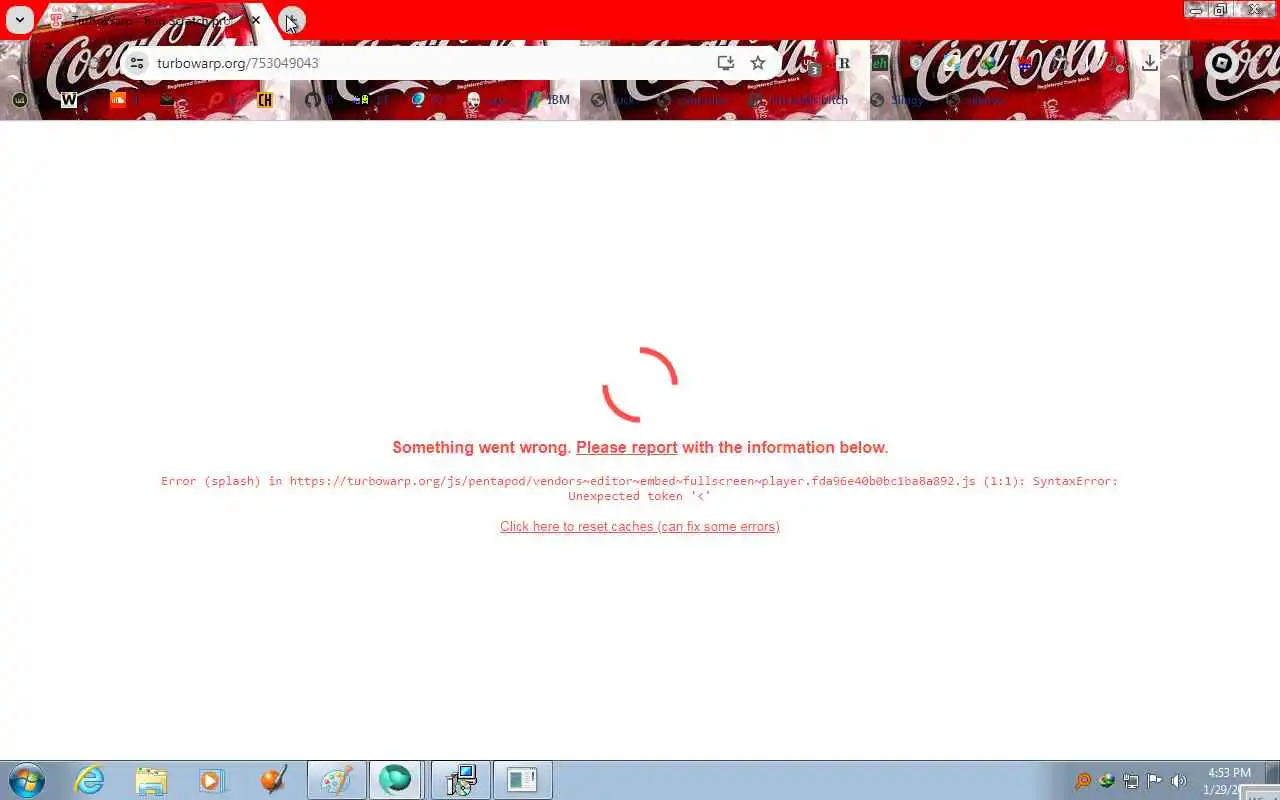
Task: Open the GitHub bookmark
Action: 313,100
